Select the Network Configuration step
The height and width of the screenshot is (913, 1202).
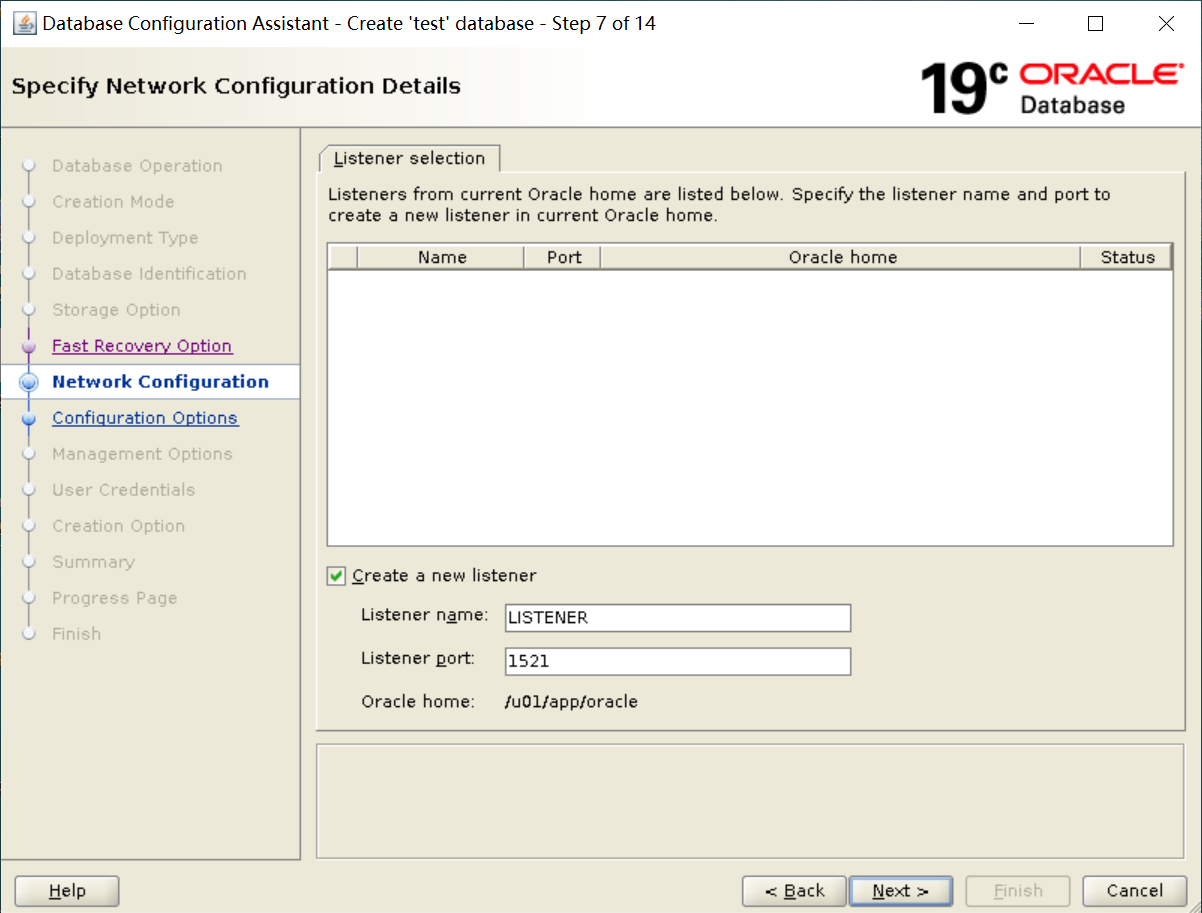coord(160,382)
